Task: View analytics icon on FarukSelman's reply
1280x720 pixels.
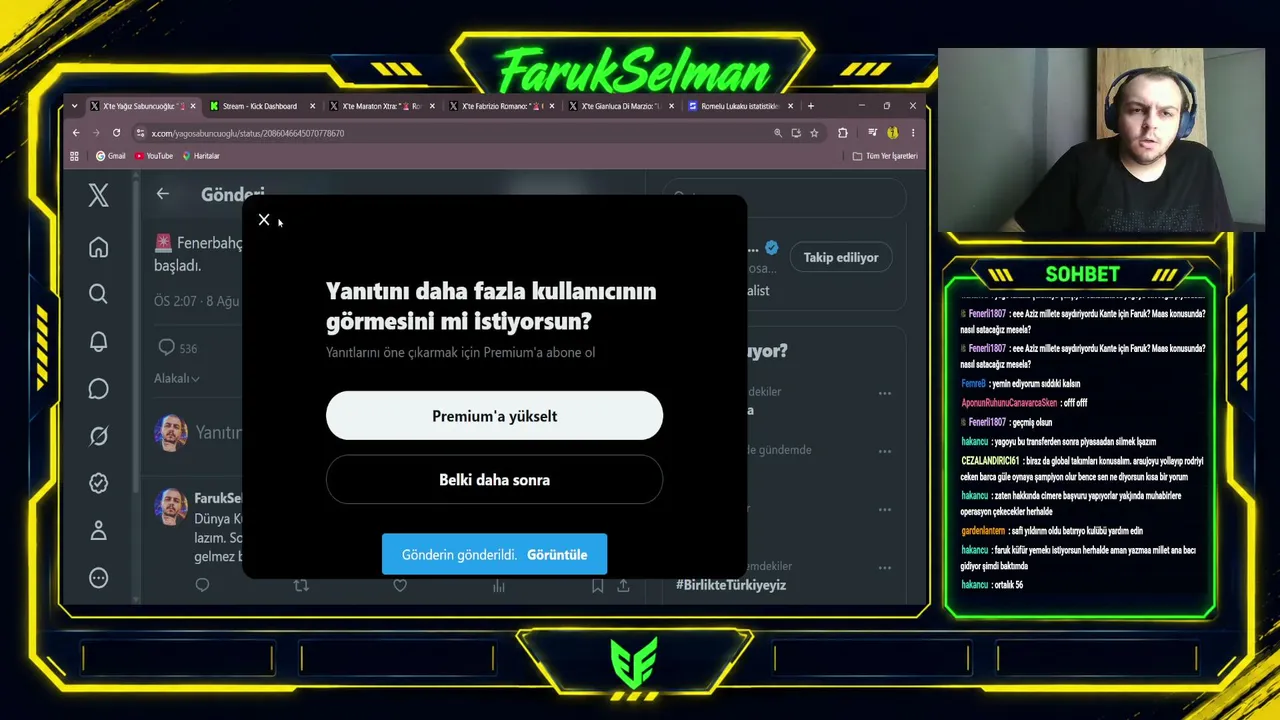Action: (x=499, y=585)
